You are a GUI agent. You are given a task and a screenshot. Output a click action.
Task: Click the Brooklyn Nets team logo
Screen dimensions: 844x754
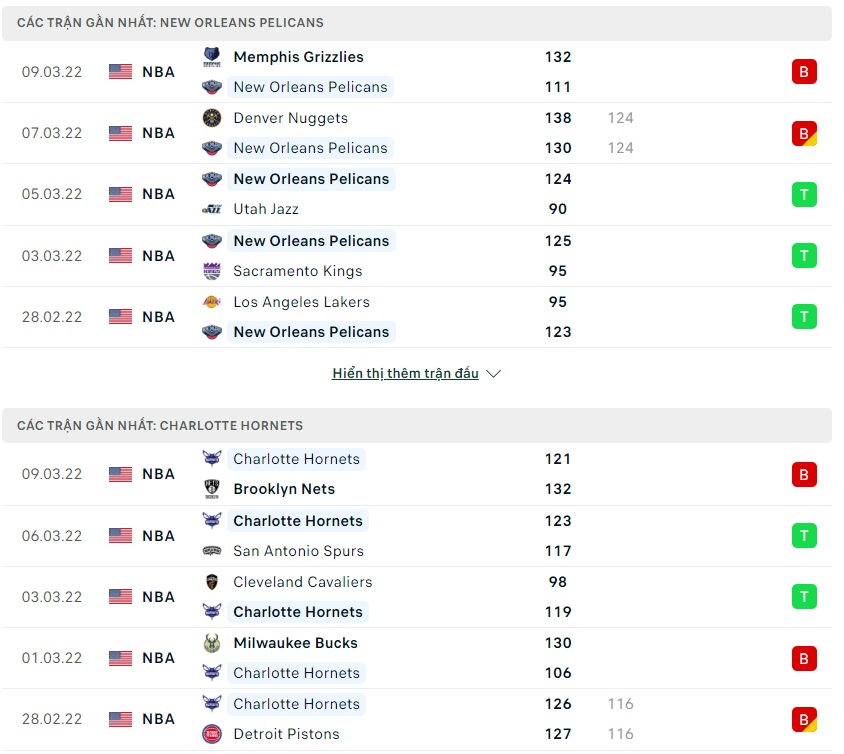[x=211, y=489]
